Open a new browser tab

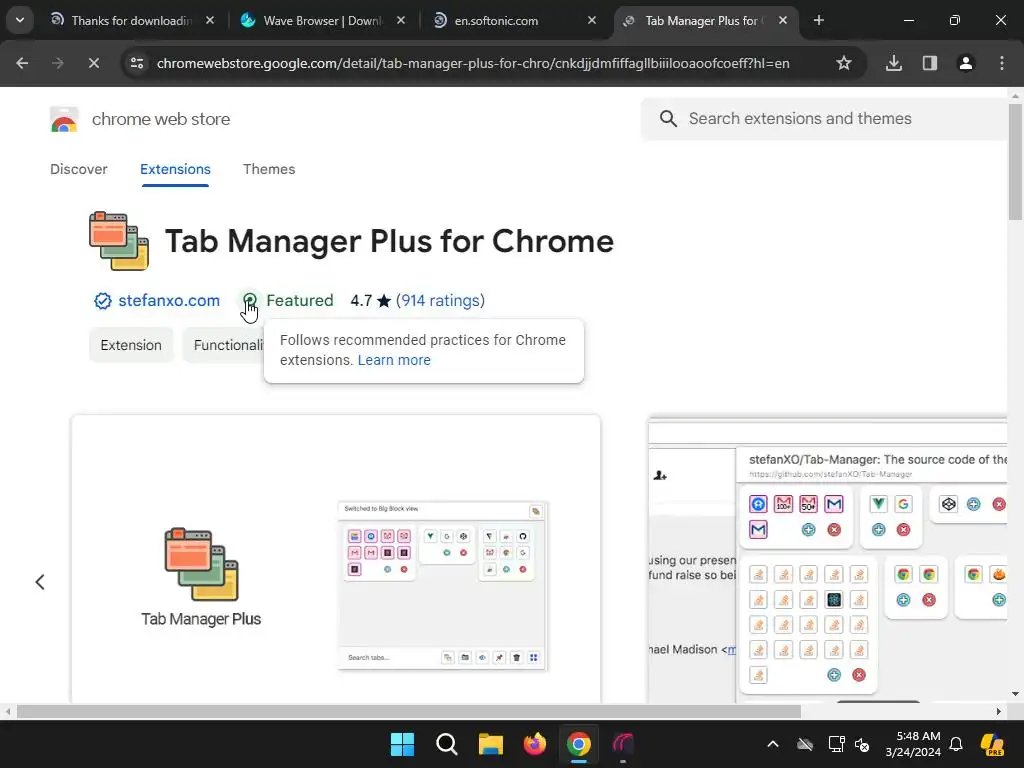(818, 21)
